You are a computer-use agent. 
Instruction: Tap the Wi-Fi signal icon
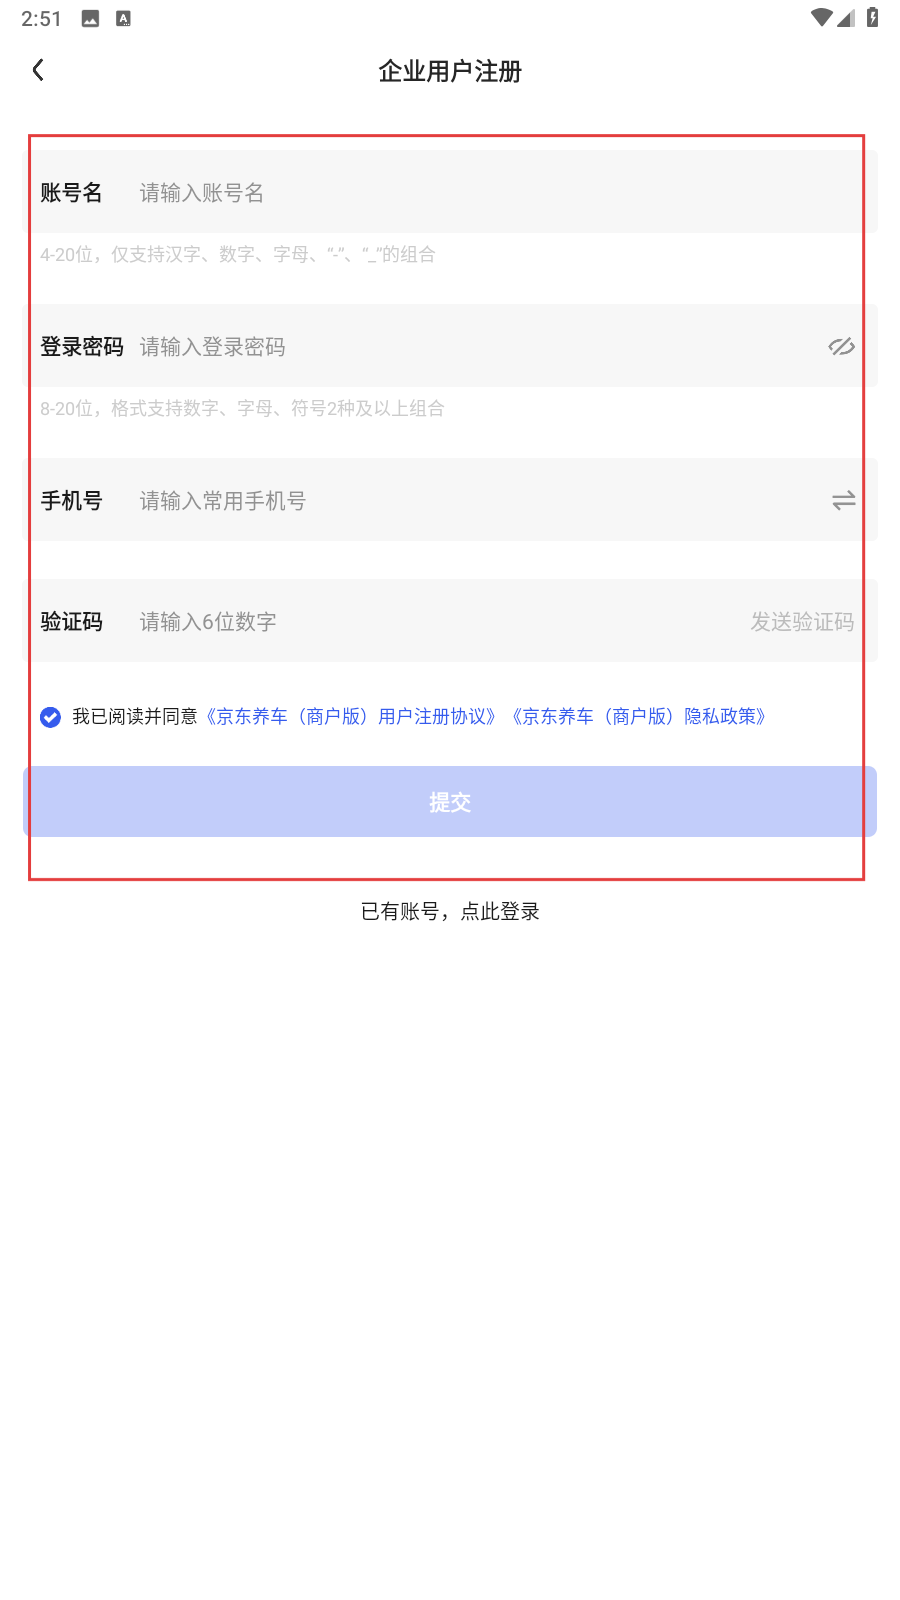tap(822, 17)
